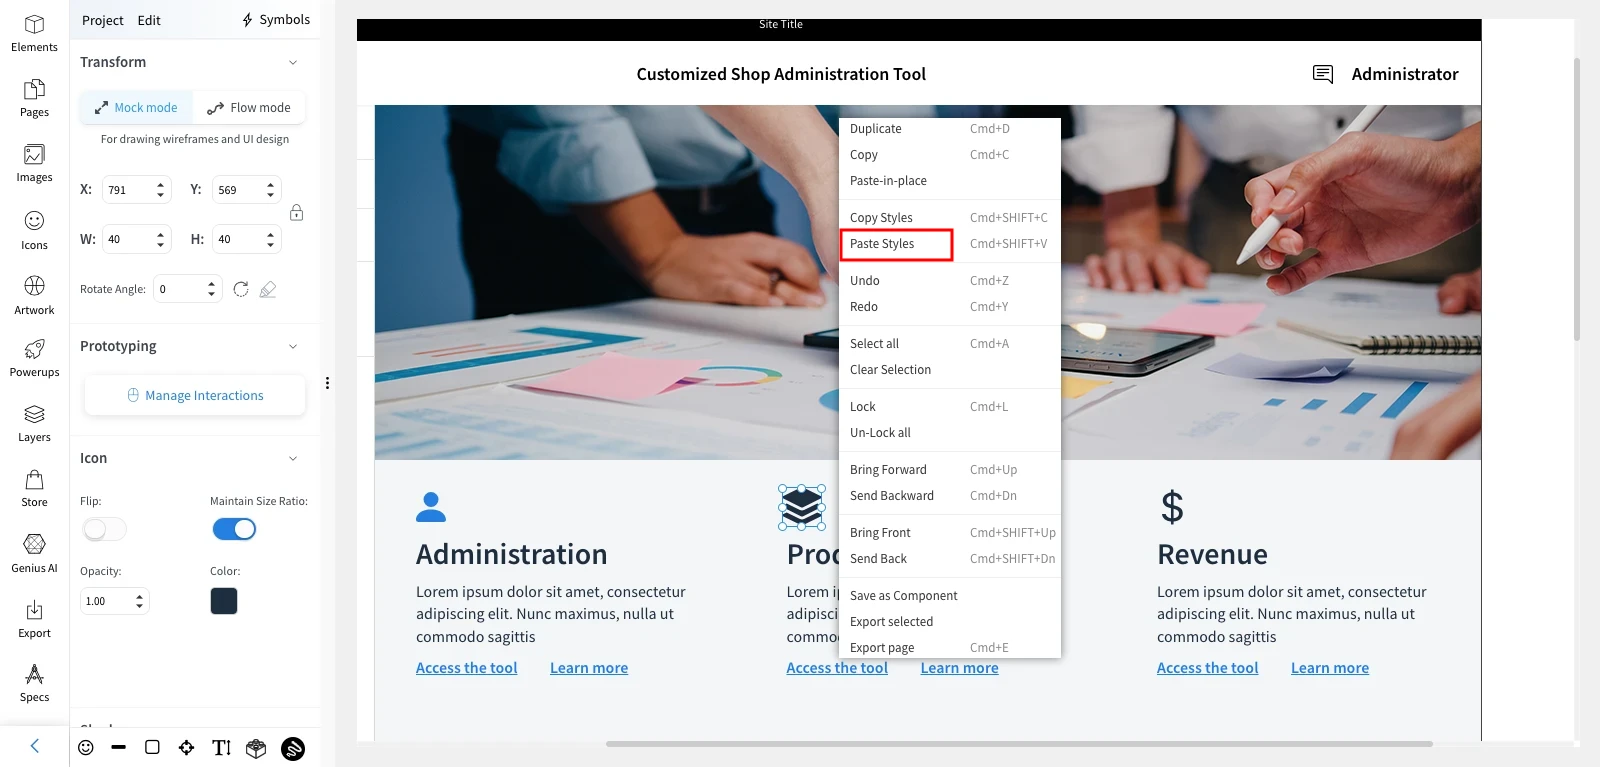Toggle the Flip switch
The height and width of the screenshot is (767, 1600).
coord(104,529)
